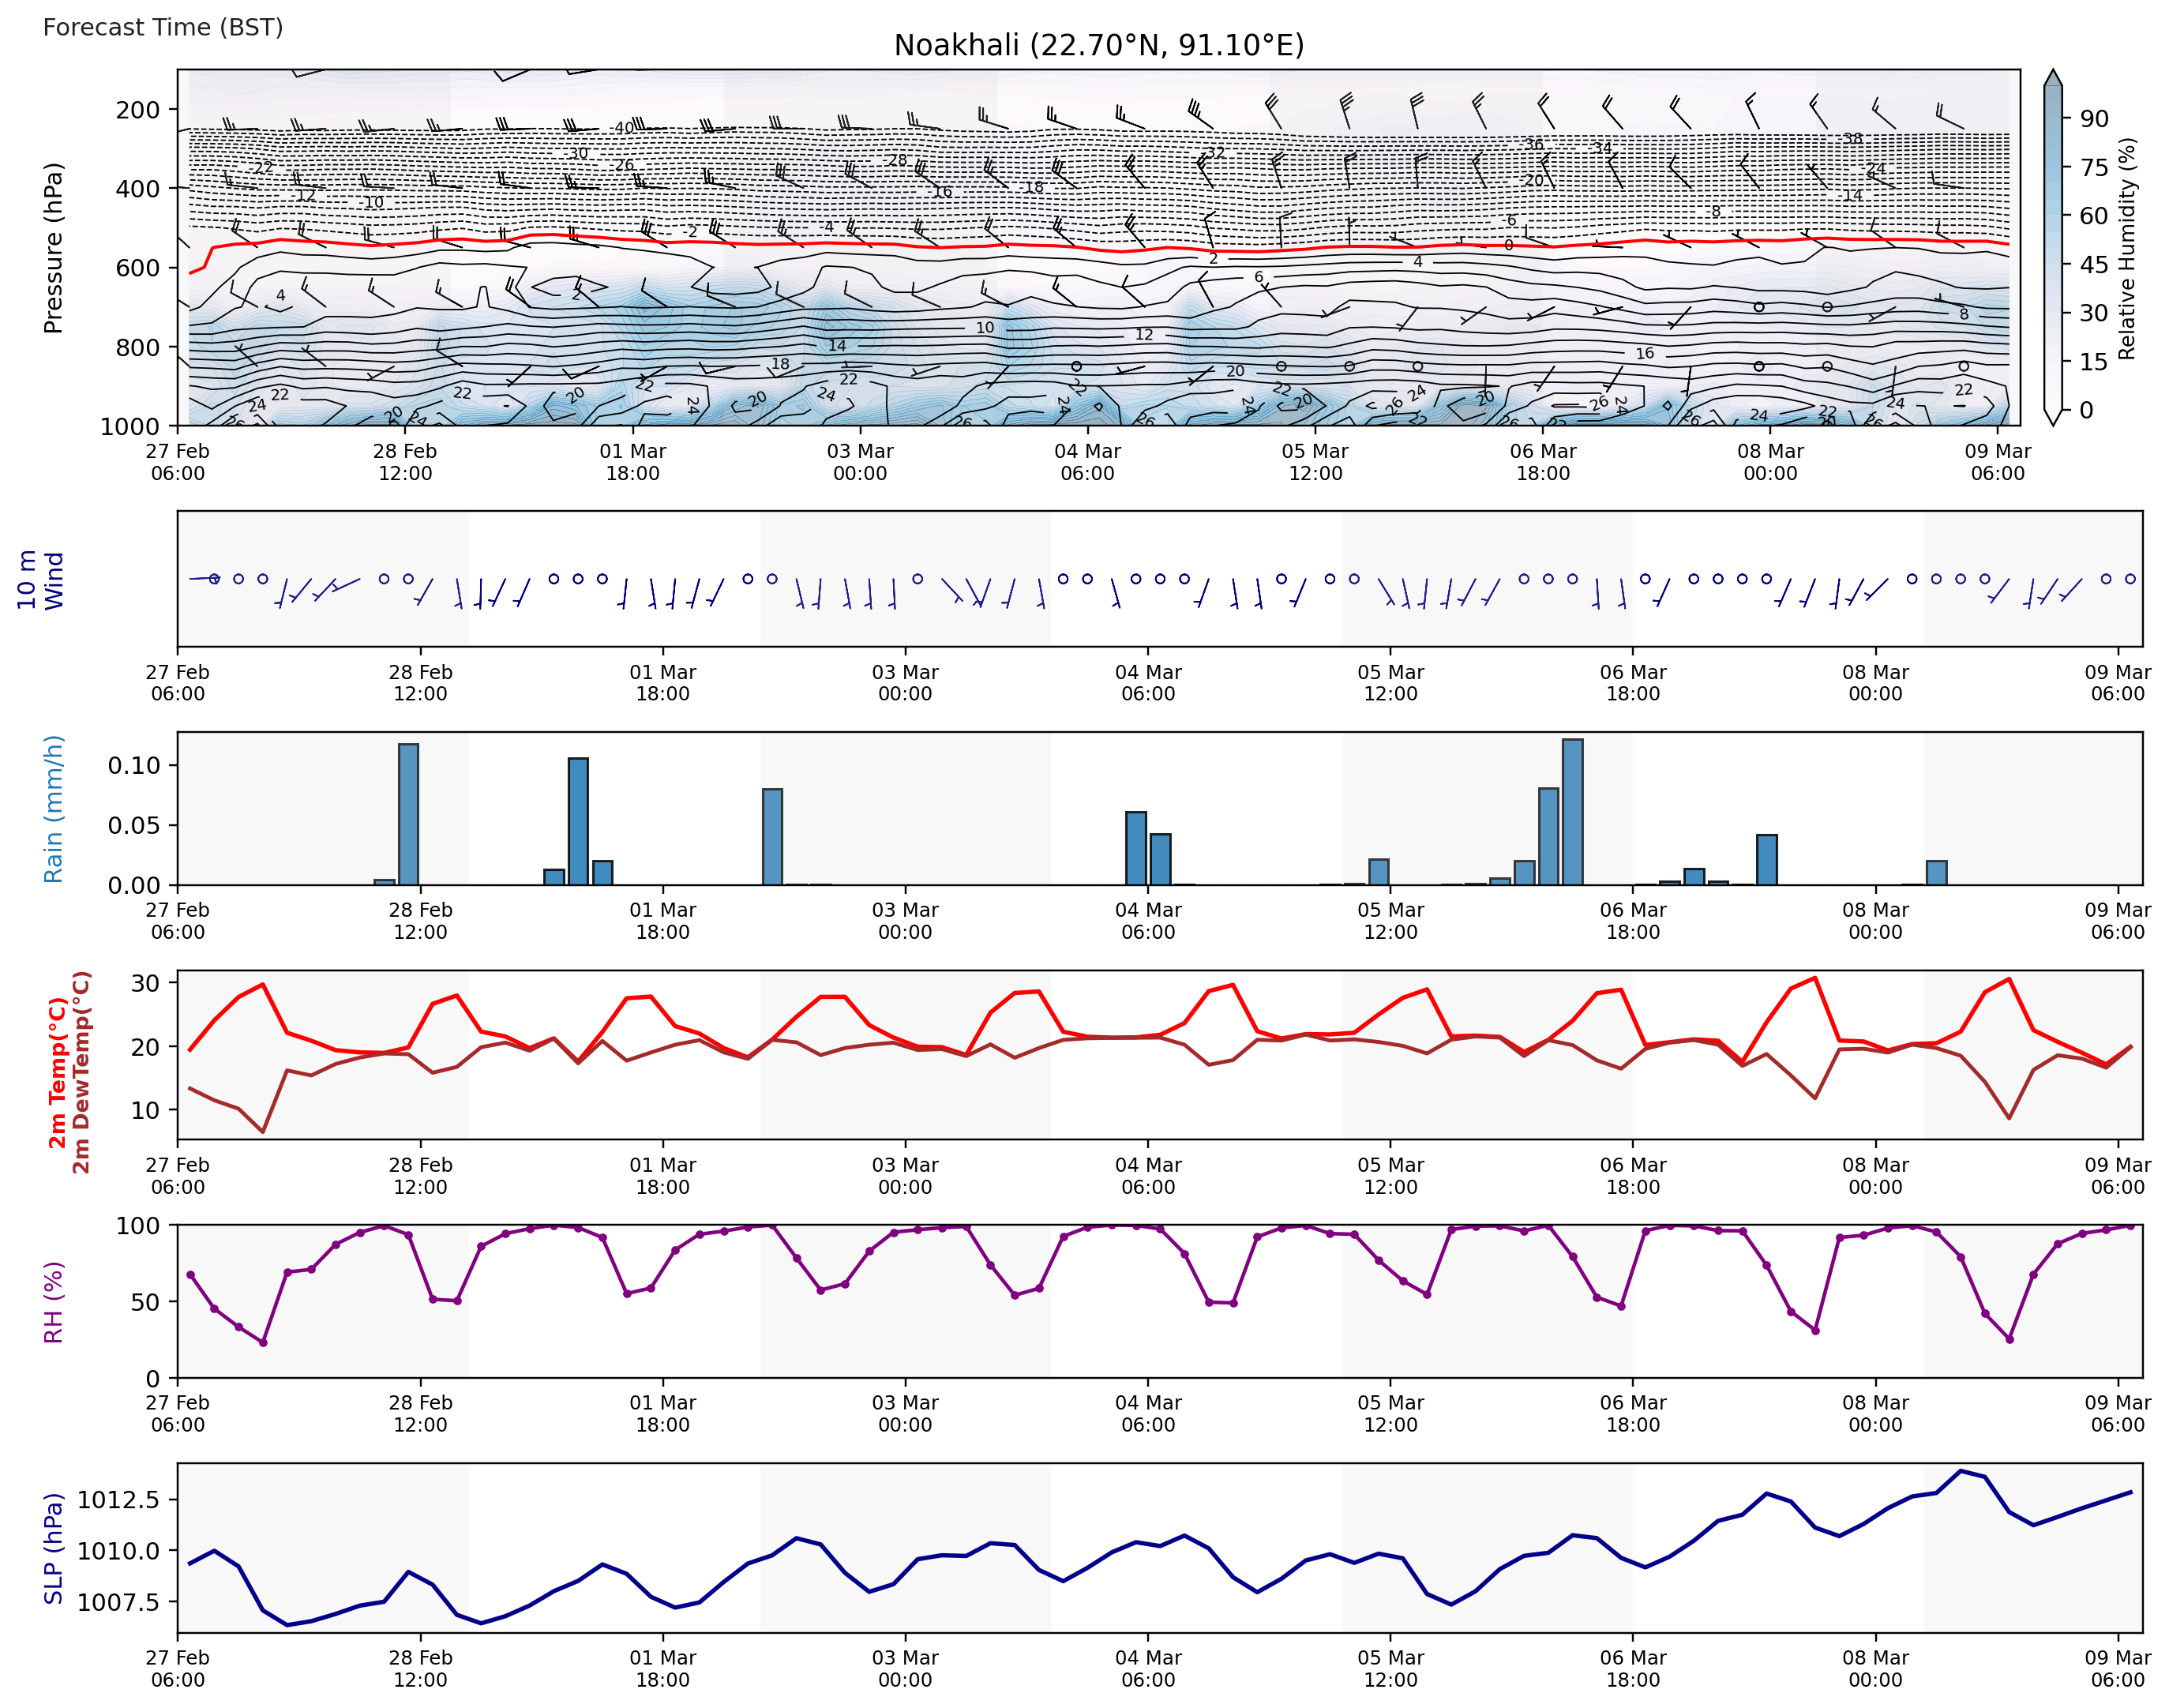
Task: Click the Pressure (hPa) axis label
Action: pos(53,247)
